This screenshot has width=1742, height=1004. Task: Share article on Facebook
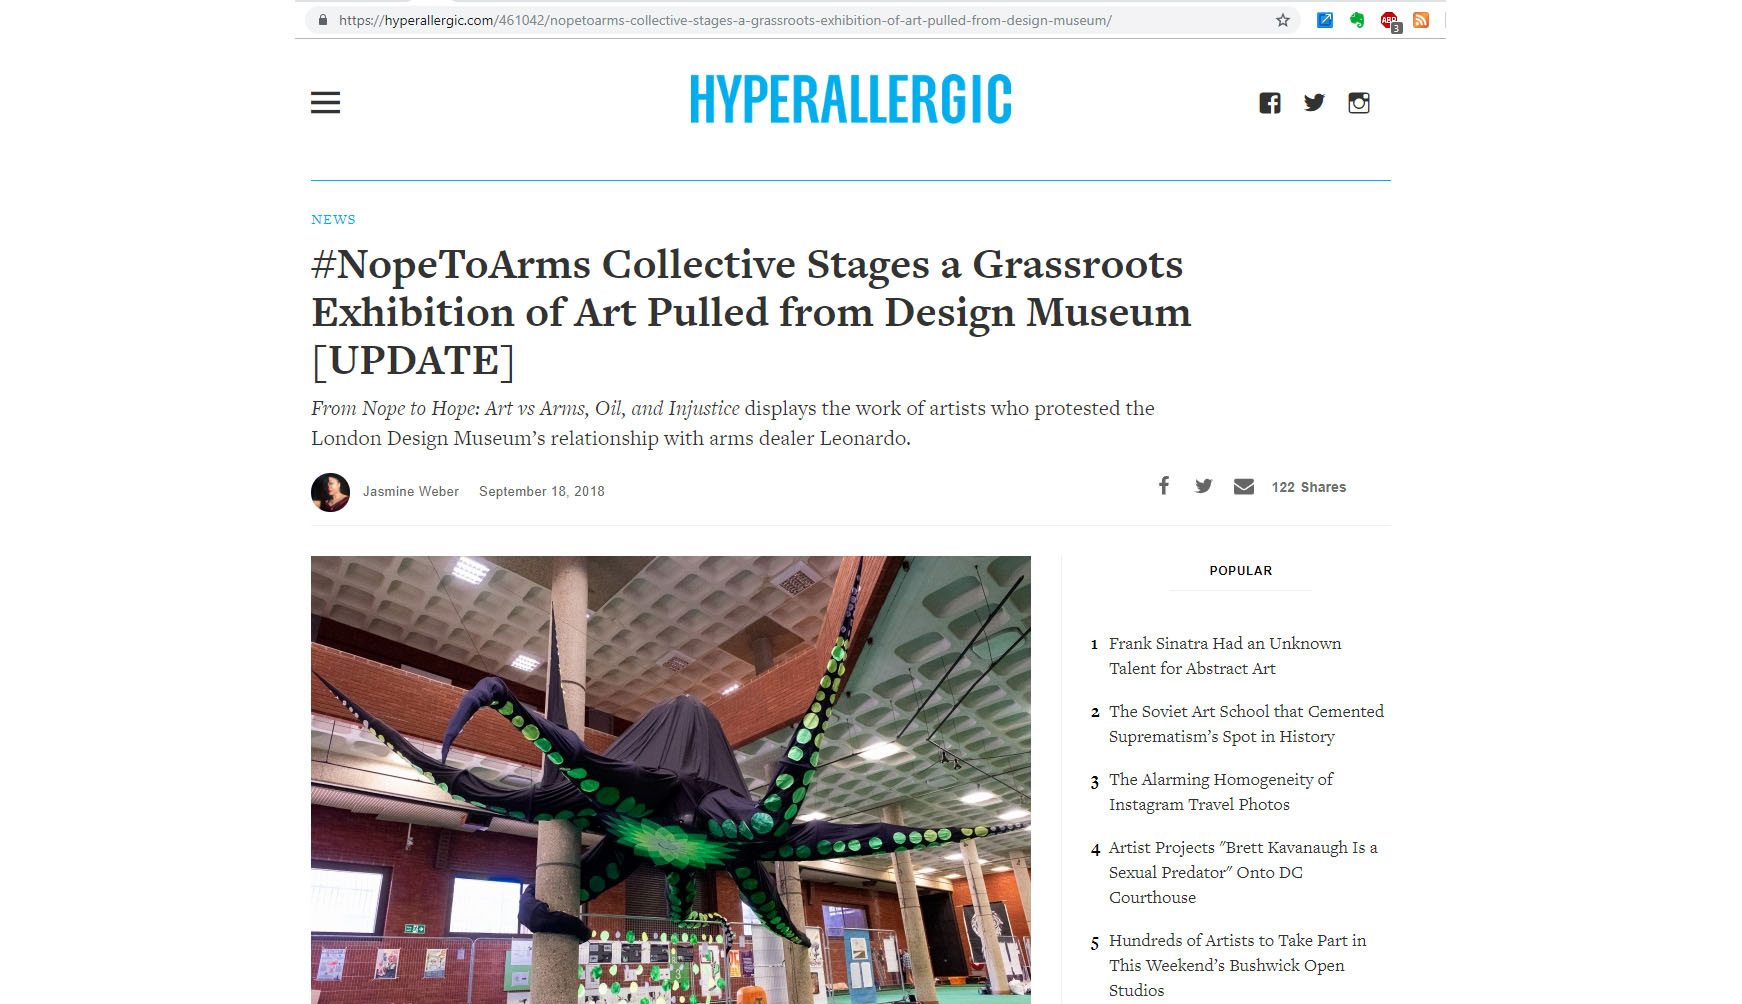pos(1163,486)
